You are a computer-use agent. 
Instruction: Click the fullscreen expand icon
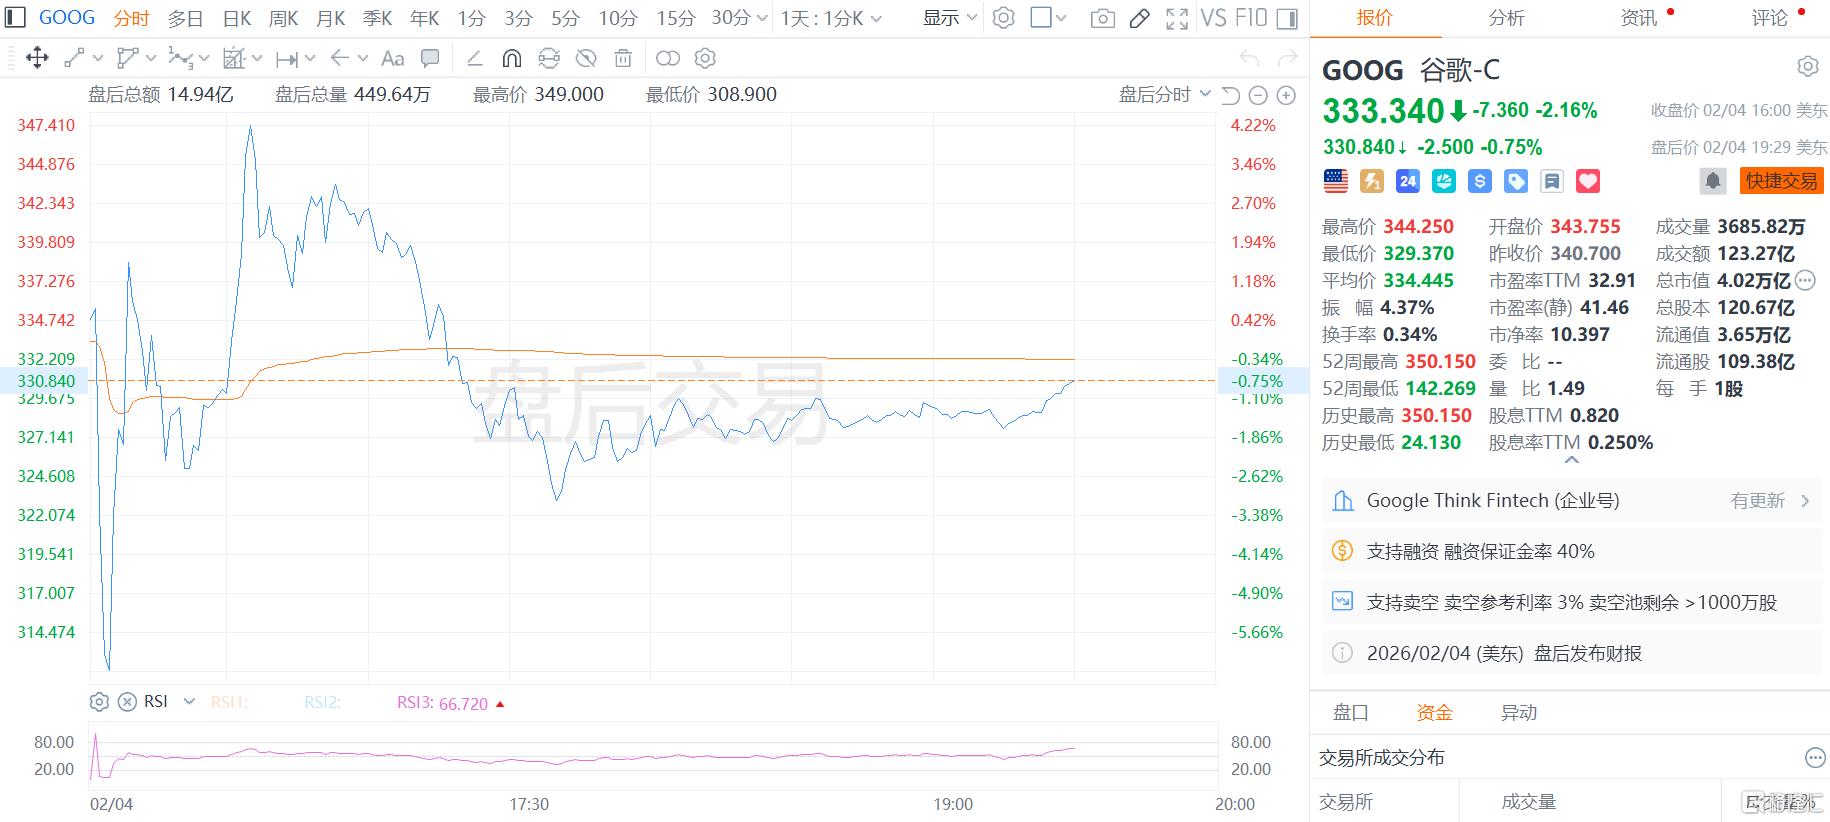coord(1177,18)
